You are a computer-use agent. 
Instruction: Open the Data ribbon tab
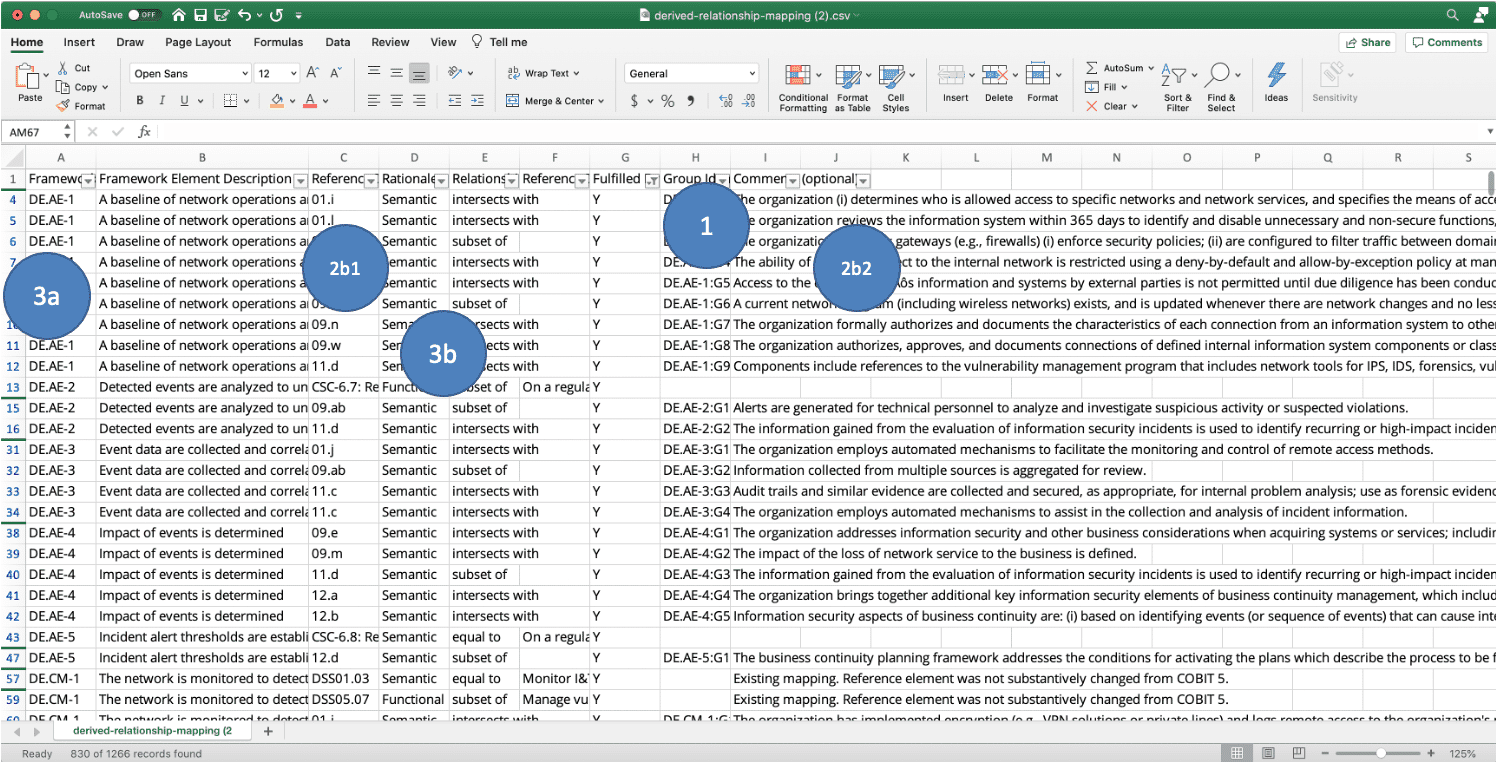[x=338, y=42]
